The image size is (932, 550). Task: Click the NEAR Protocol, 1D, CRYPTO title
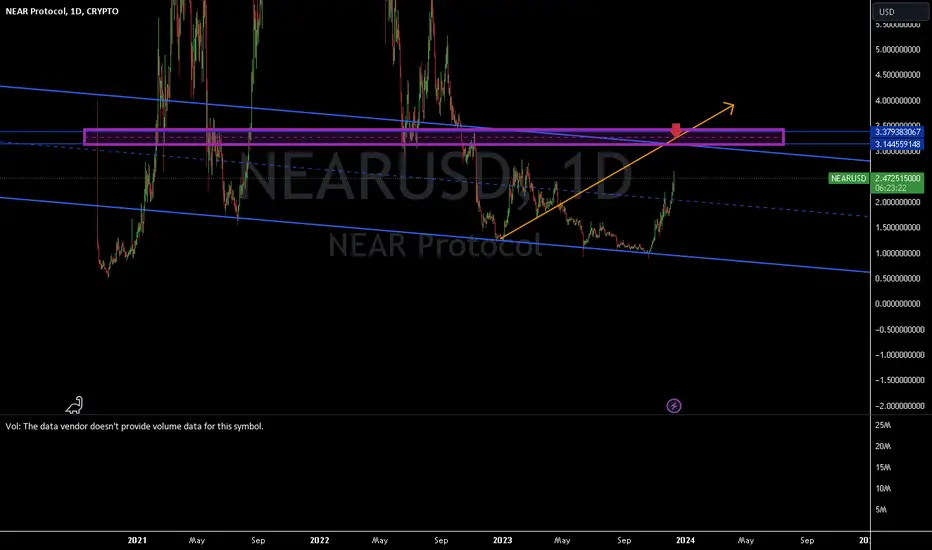[62, 11]
